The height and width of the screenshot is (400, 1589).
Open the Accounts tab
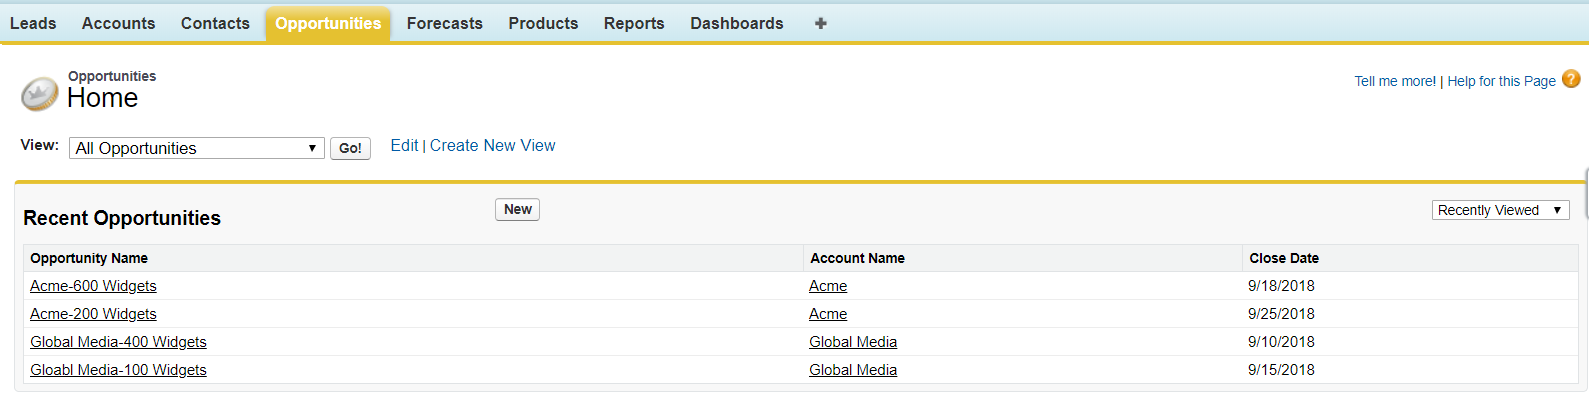coord(118,23)
